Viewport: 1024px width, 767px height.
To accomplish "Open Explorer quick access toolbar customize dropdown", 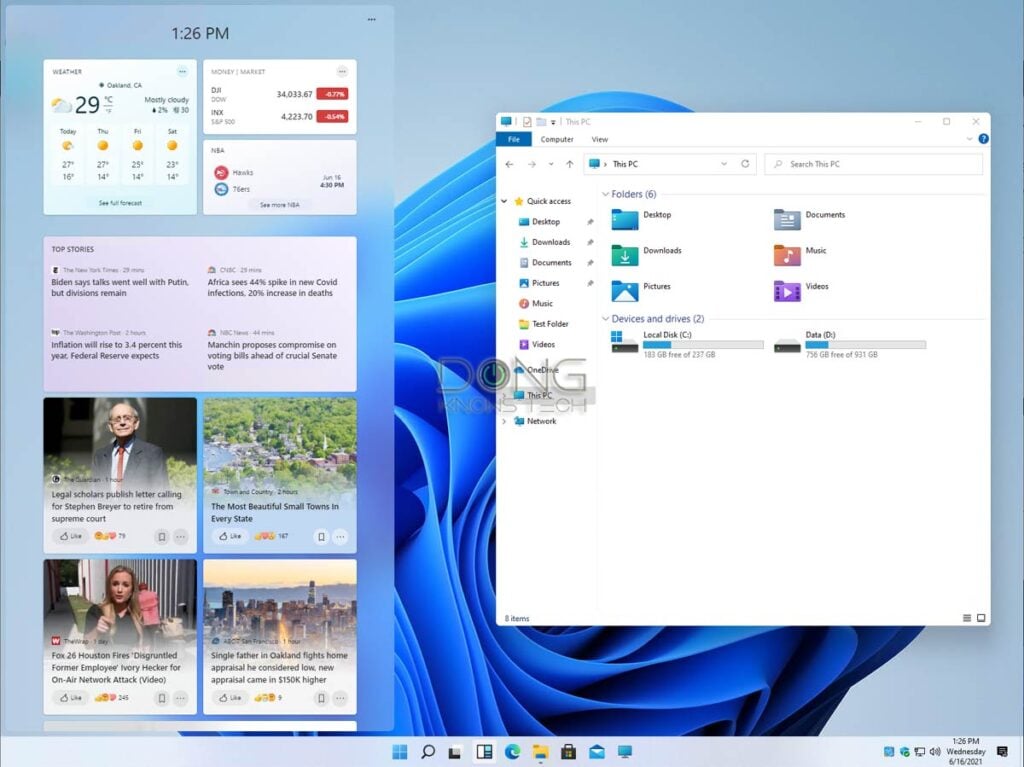I will 553,122.
